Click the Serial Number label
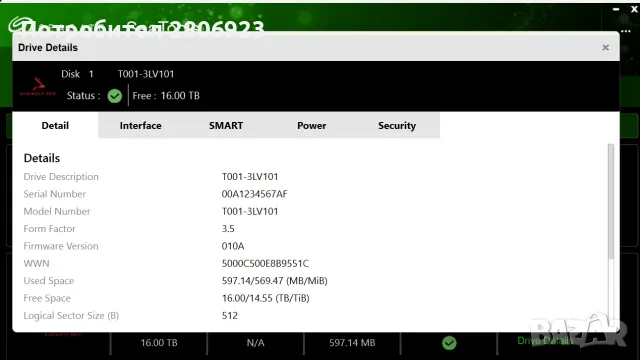The image size is (640, 360). point(55,194)
